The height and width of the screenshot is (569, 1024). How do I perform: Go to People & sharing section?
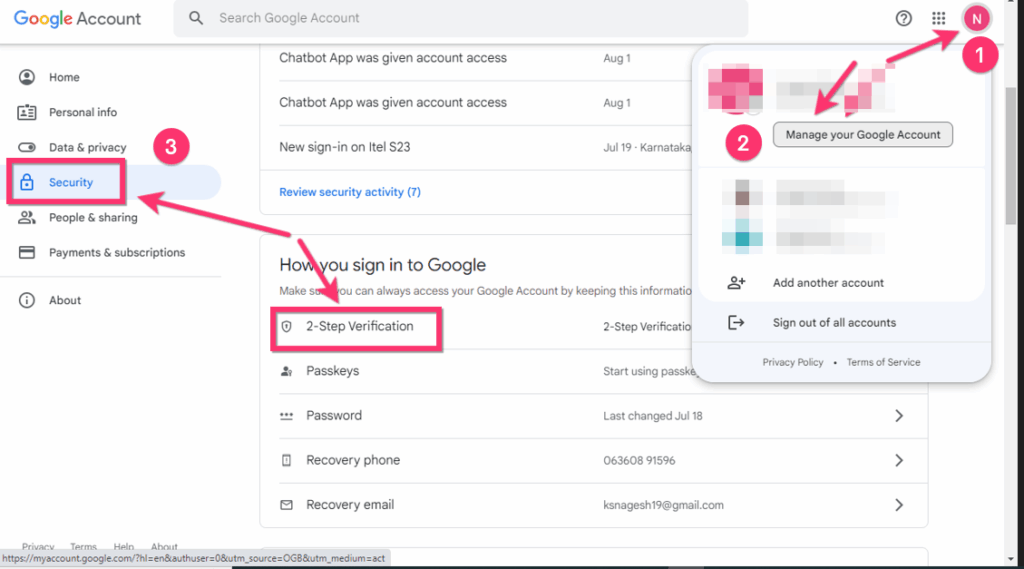point(92,218)
